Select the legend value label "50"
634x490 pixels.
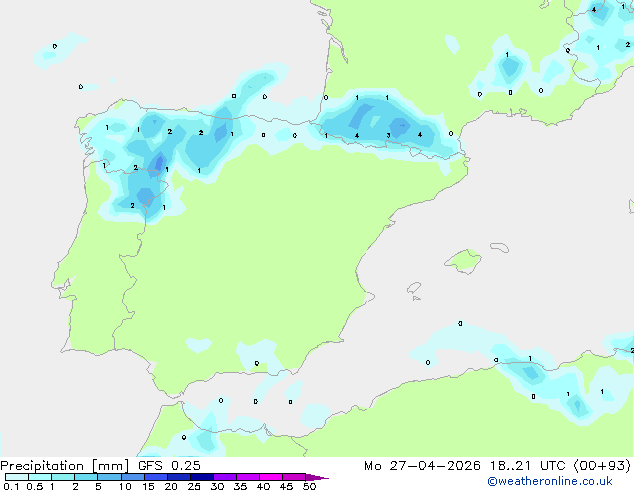pos(309,486)
